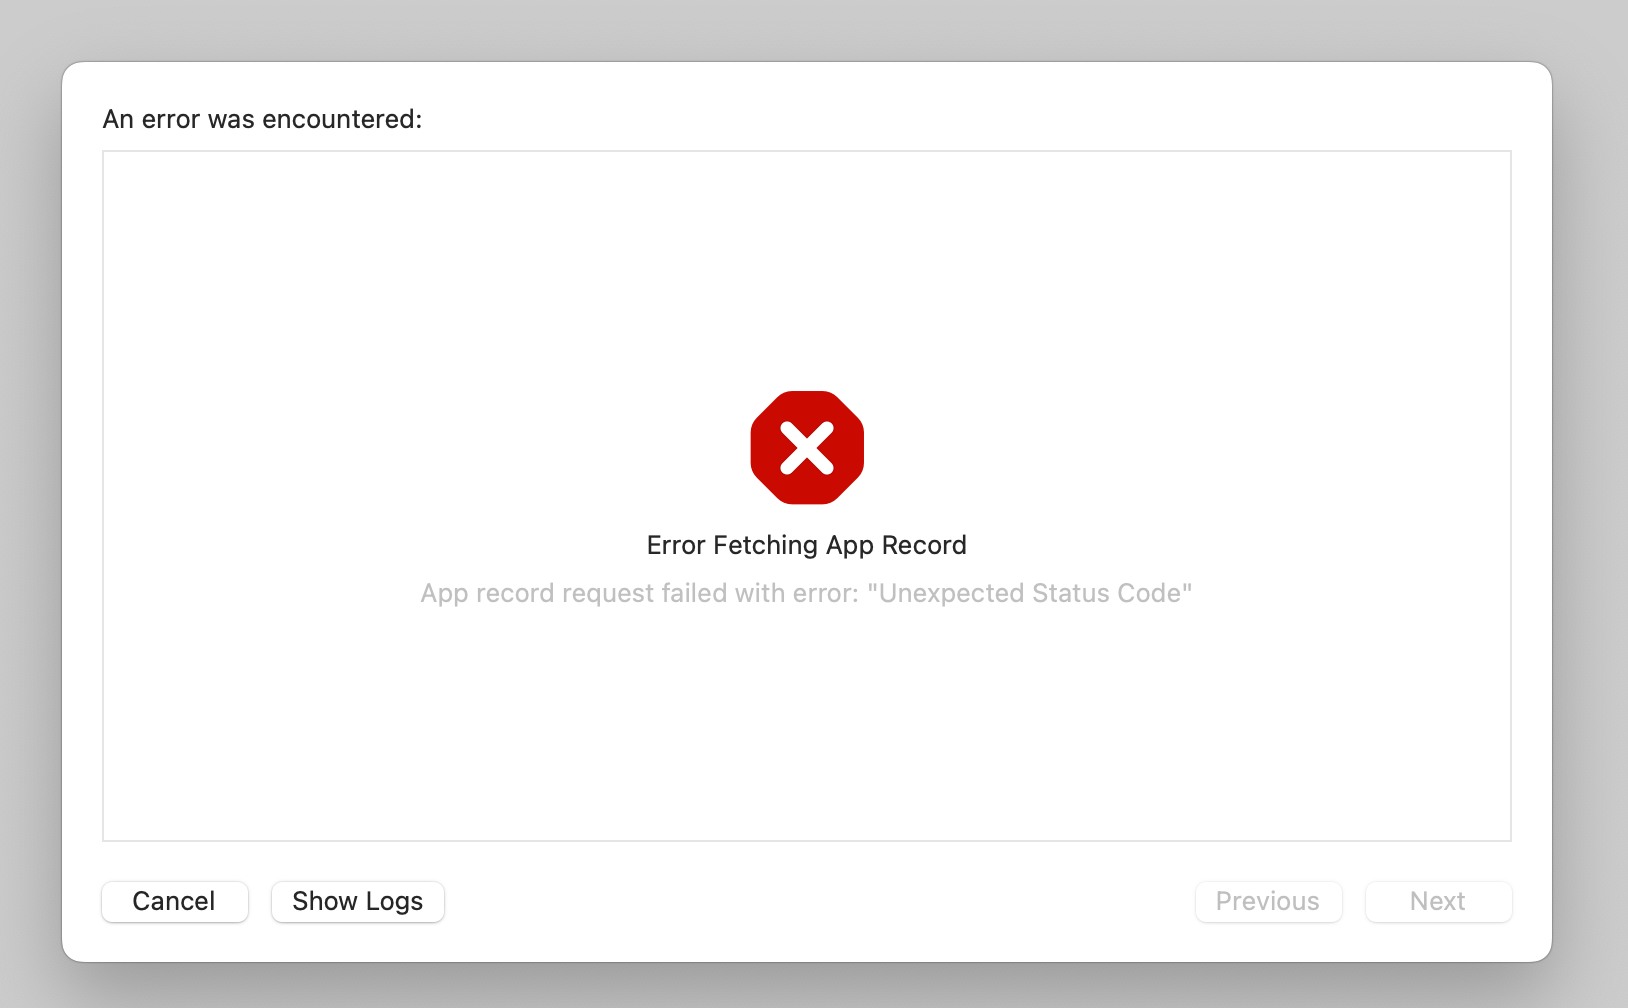Click the quoted "Unexpected Status Code" text
The width and height of the screenshot is (1628, 1008).
(x=1030, y=593)
